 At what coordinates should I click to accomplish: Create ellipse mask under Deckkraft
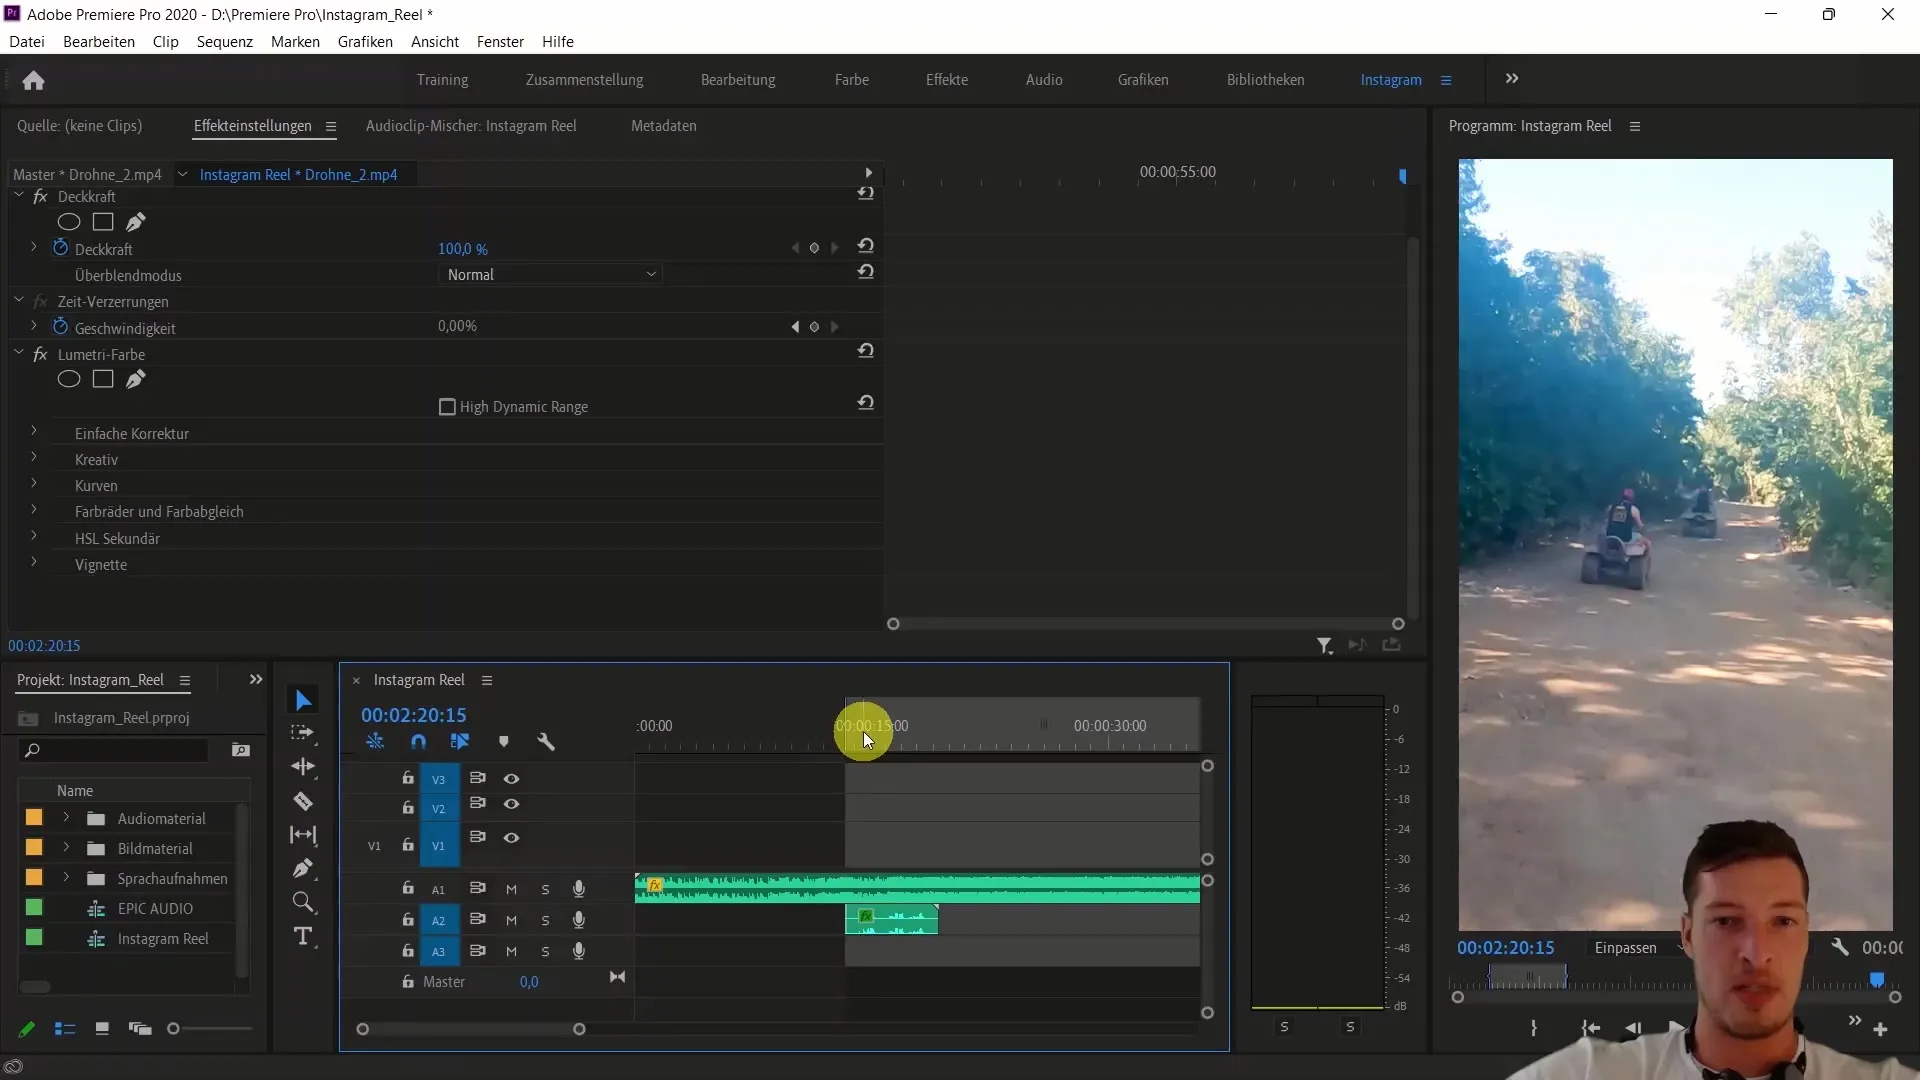pos(69,222)
